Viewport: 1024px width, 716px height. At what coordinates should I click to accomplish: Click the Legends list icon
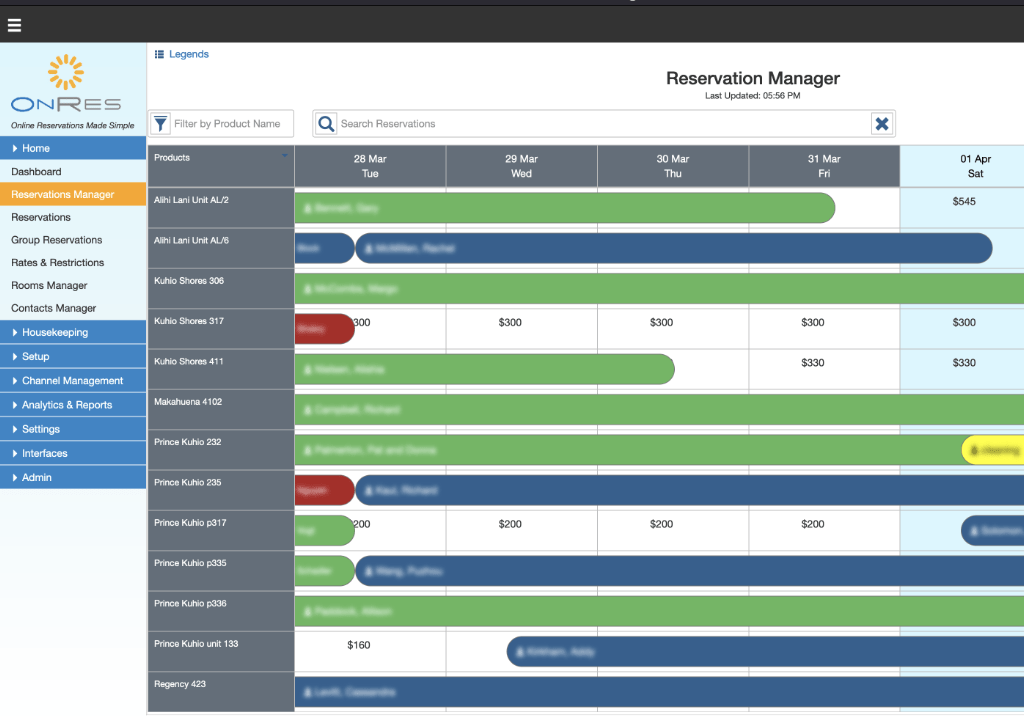tap(159, 55)
